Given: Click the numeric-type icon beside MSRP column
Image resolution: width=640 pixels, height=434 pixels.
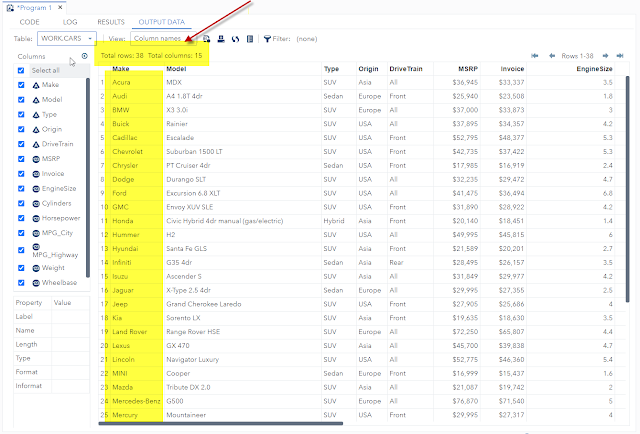Looking at the screenshot, I should pyautogui.click(x=36, y=159).
